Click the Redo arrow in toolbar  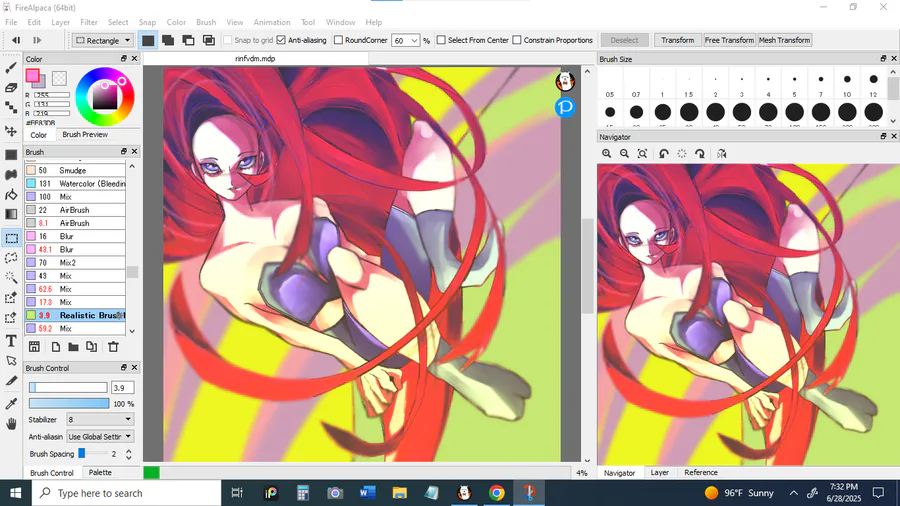click(37, 40)
